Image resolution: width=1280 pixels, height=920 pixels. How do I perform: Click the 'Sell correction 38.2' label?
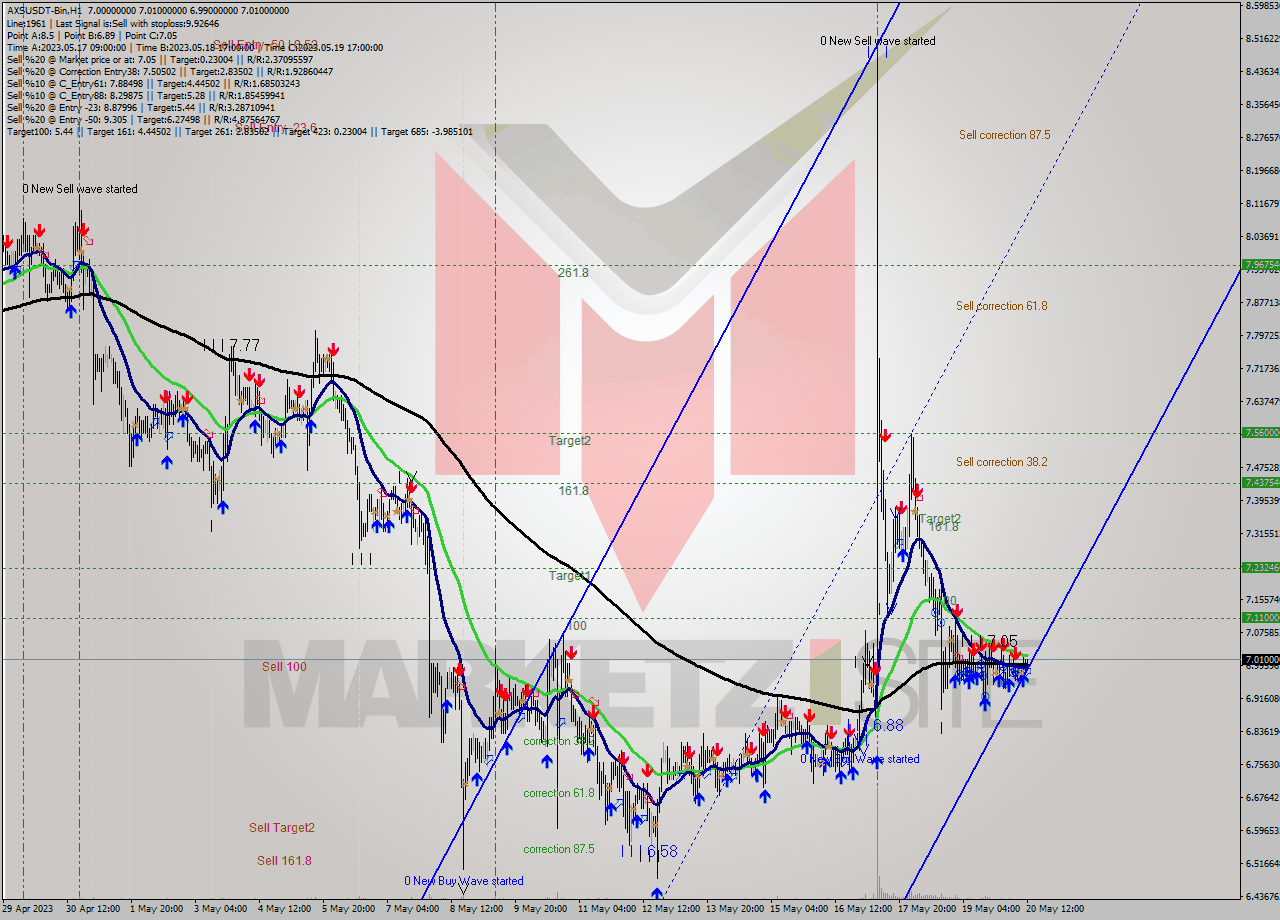(x=1002, y=462)
